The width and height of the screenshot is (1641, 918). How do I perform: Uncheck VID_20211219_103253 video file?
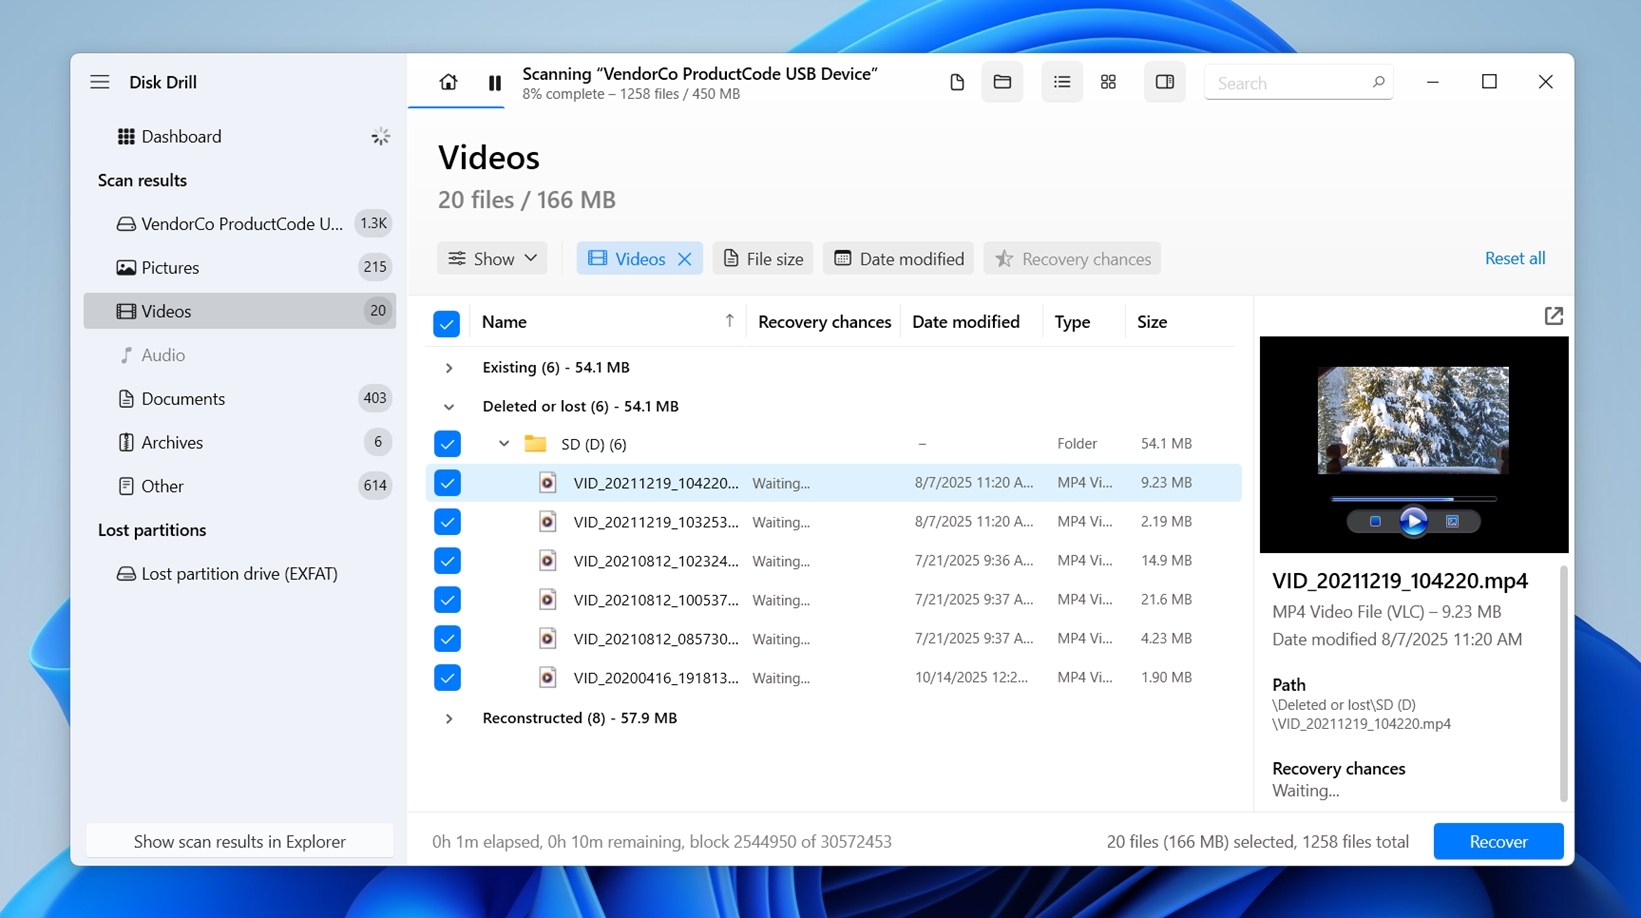pos(447,521)
